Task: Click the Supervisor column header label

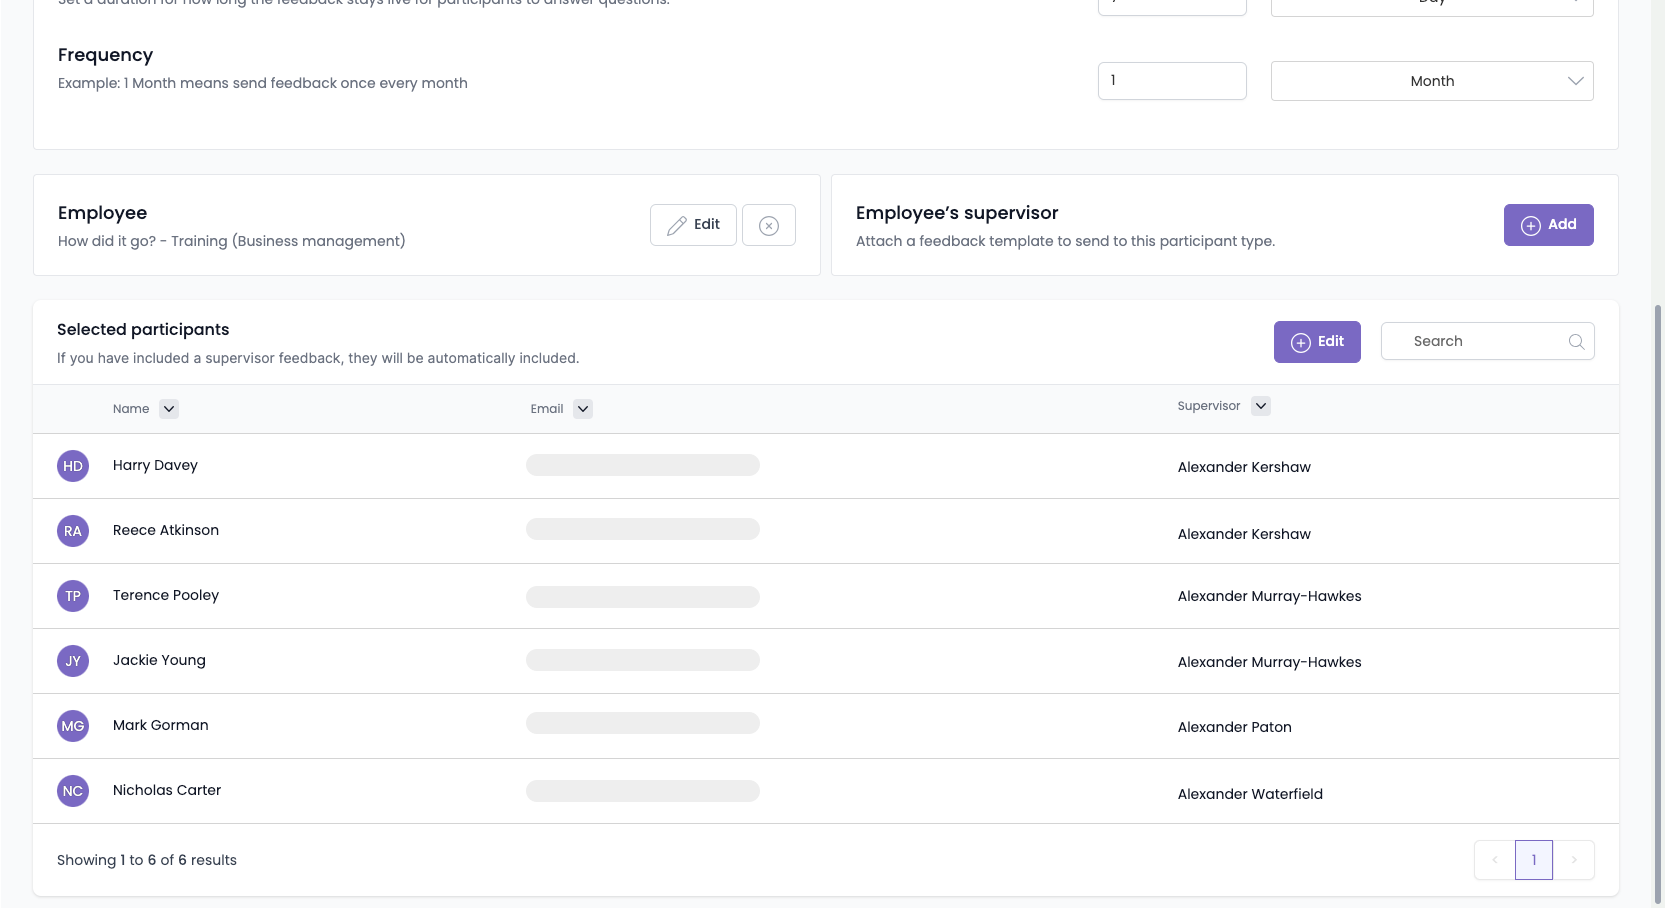Action: pyautogui.click(x=1209, y=406)
